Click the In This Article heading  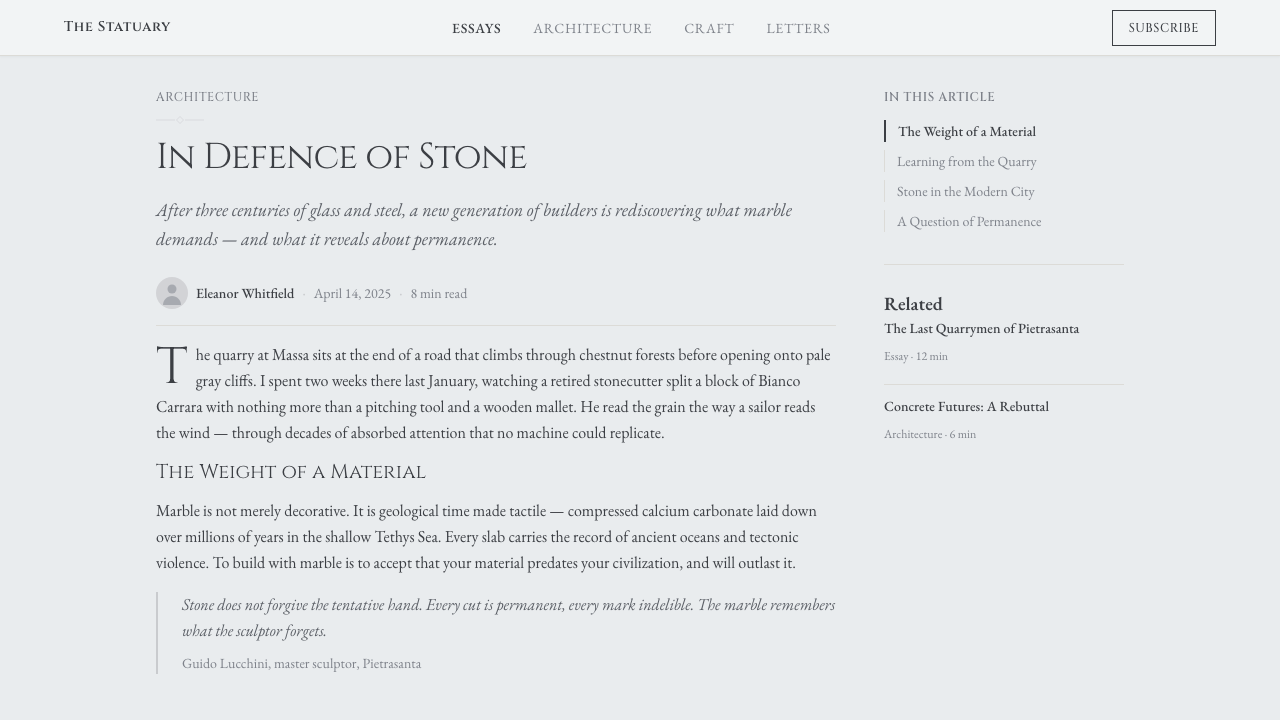click(939, 97)
